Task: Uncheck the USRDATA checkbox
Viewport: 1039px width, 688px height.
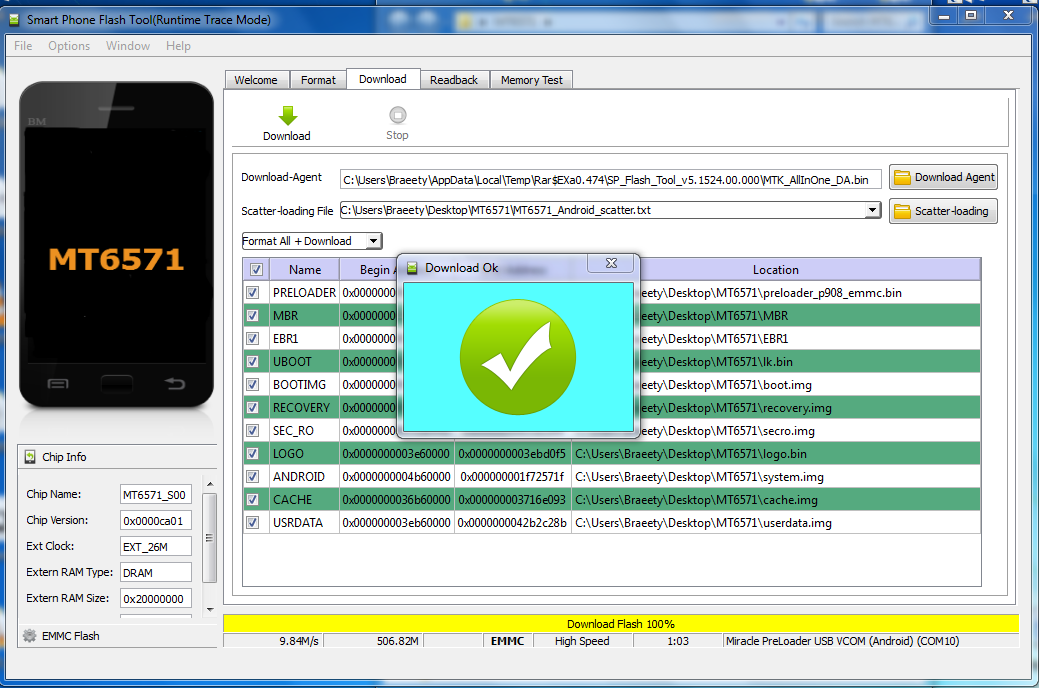Action: [252, 522]
